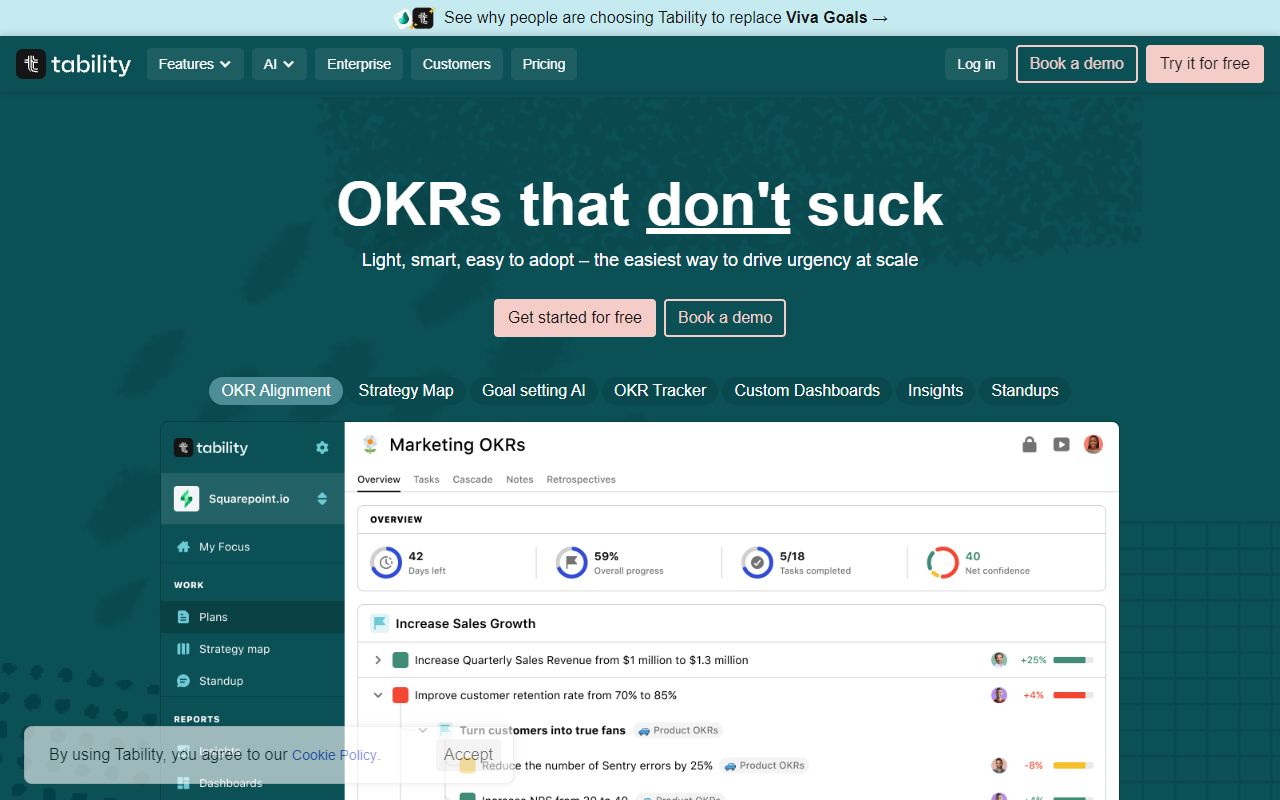The height and width of the screenshot is (800, 1280).
Task: Open the Pricing page from the navbar
Action: point(543,63)
